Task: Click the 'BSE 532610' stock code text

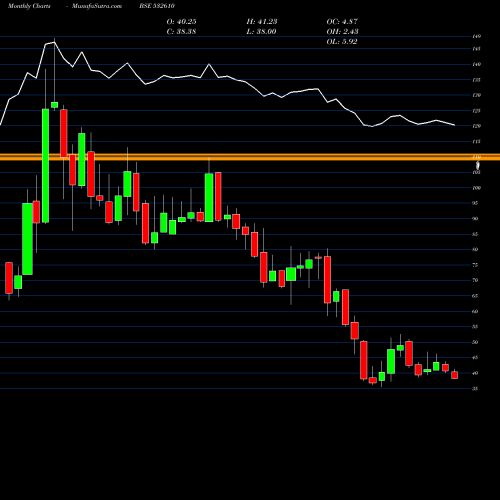Action: [157, 6]
